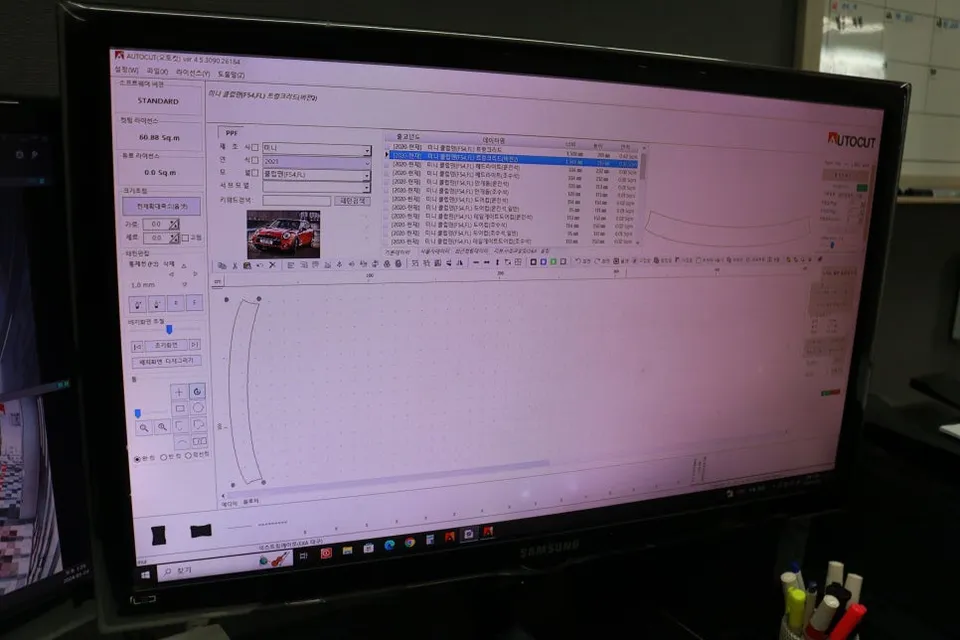Viewport: 960px width, 640px height.
Task: Open File Explorer from the taskbar
Action: click(x=347, y=550)
